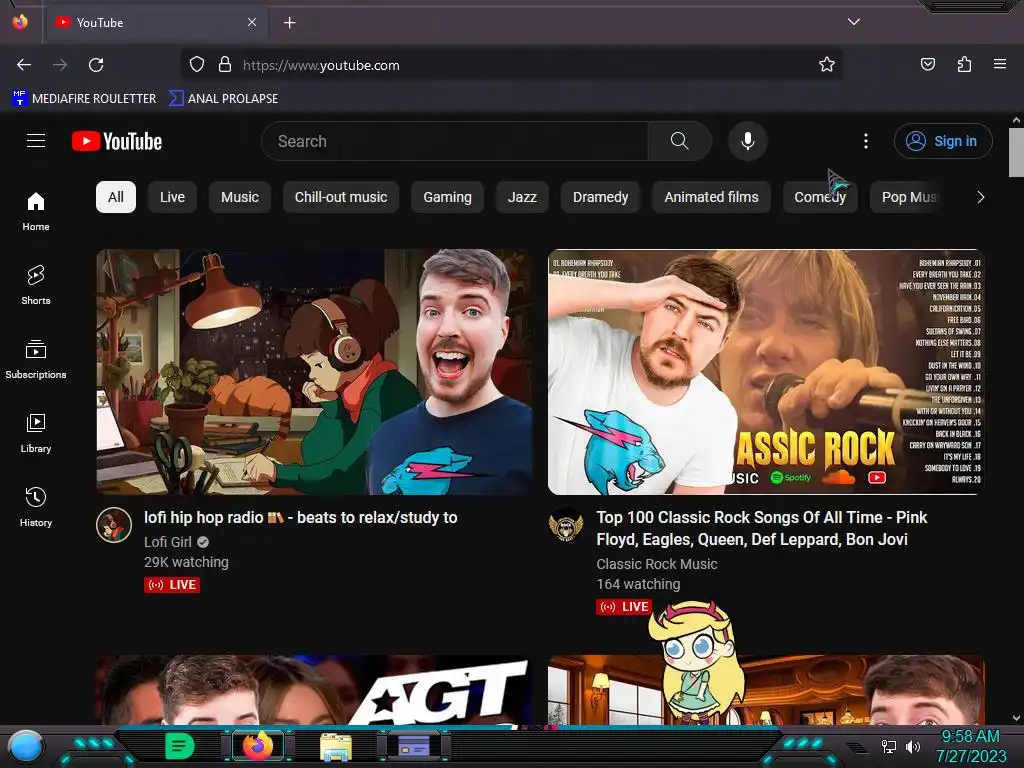This screenshot has height=768, width=1024.
Task: Start voice search with the microphone
Action: click(748, 141)
